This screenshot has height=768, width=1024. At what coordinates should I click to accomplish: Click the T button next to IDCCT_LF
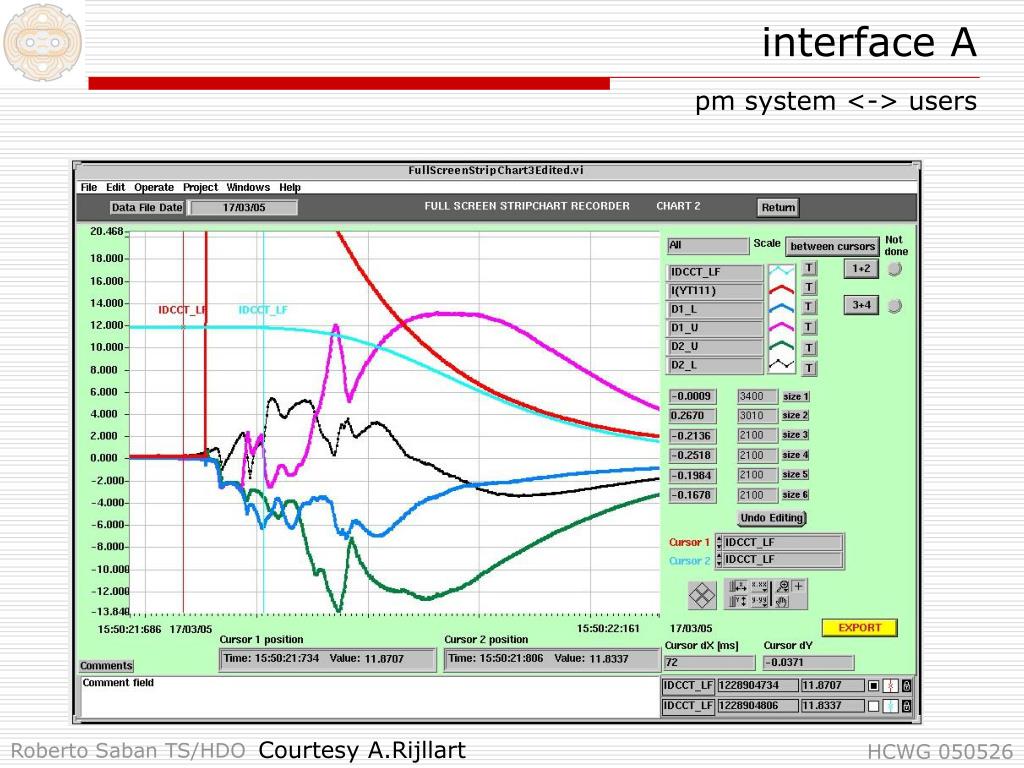809,268
